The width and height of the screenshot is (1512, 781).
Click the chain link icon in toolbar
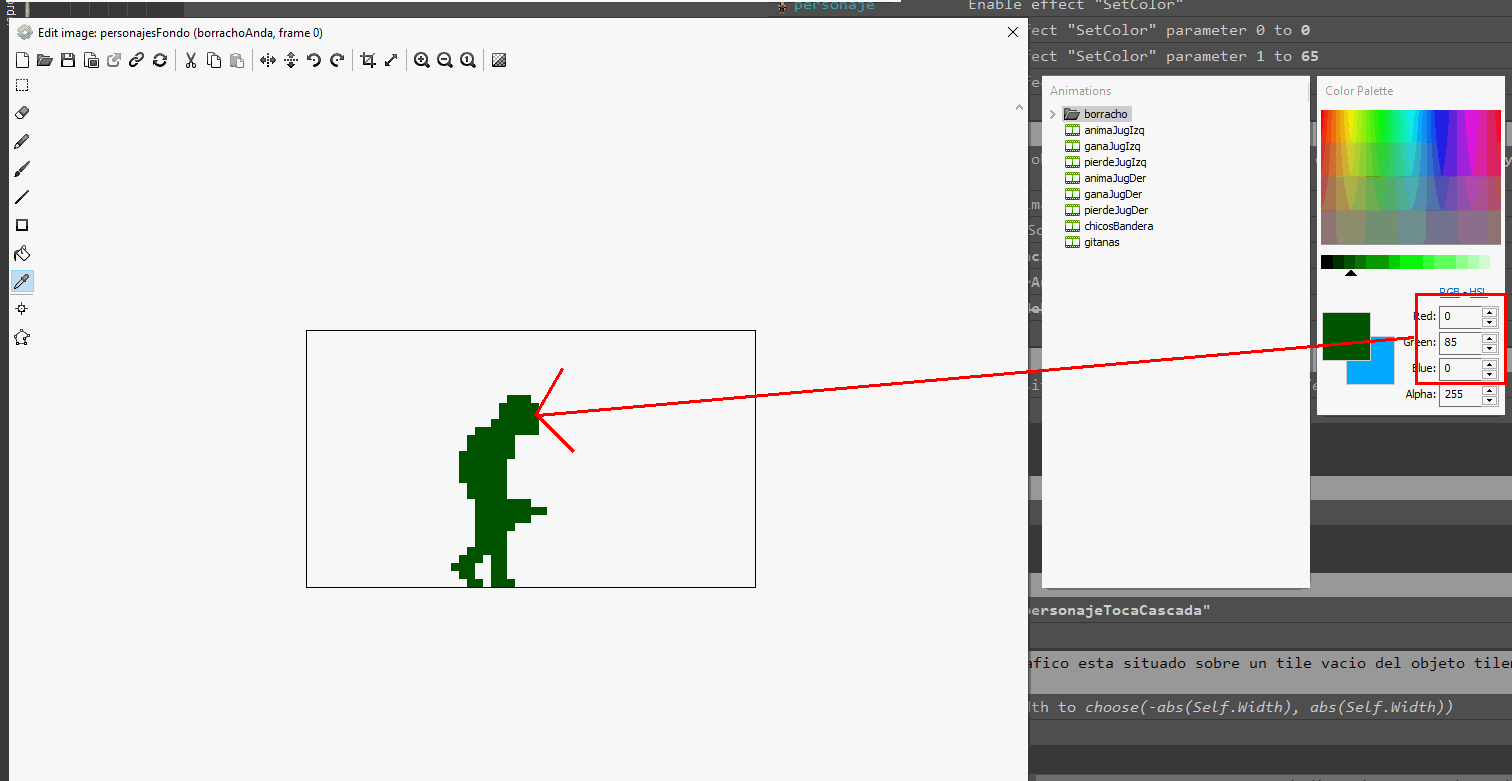137,60
